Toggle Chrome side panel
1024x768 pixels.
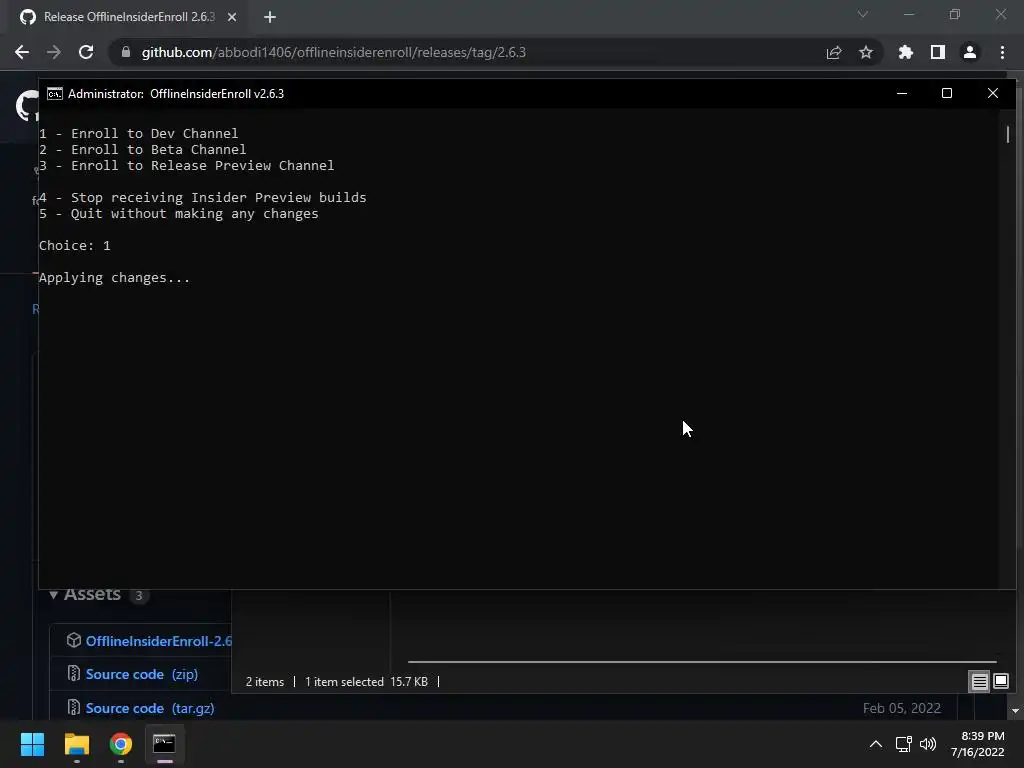pos(937,52)
